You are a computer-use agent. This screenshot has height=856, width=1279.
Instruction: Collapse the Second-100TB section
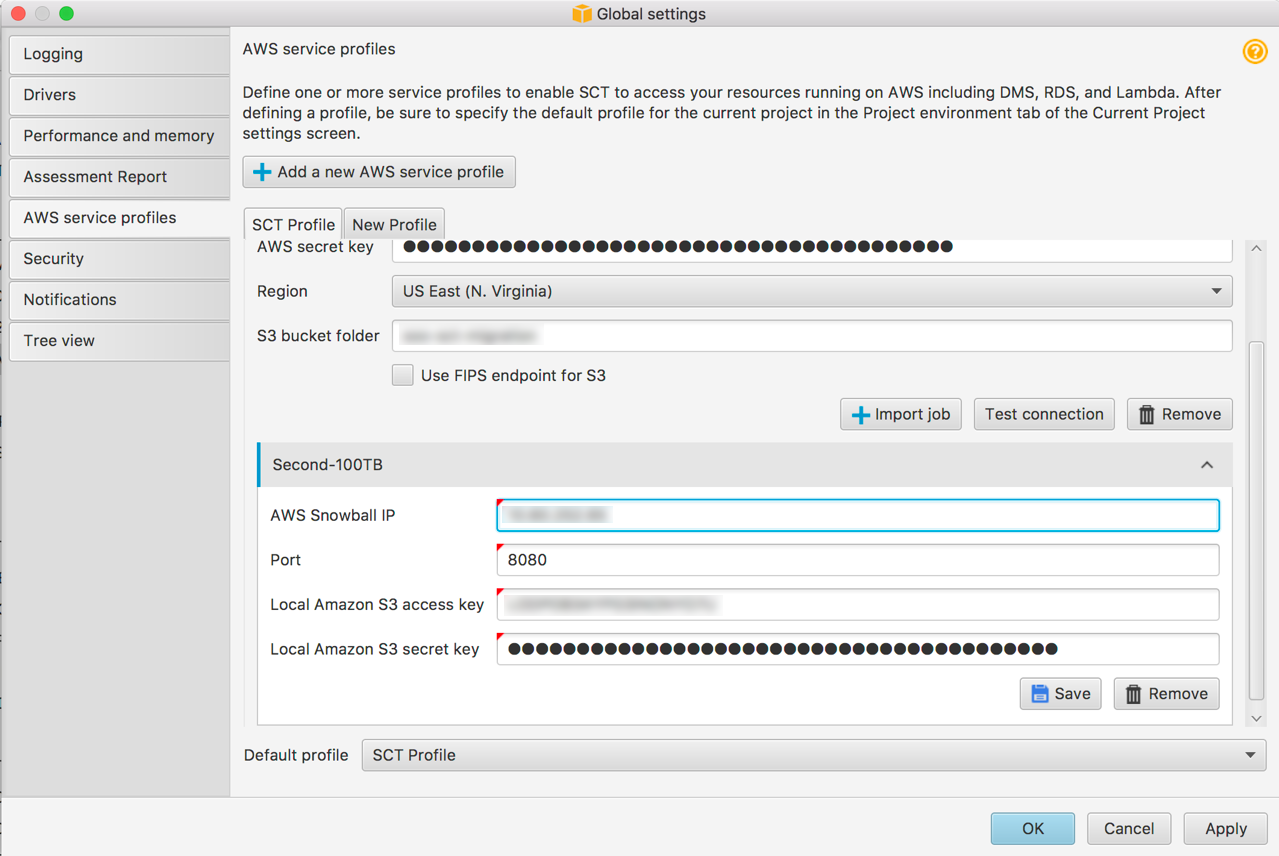click(1207, 464)
